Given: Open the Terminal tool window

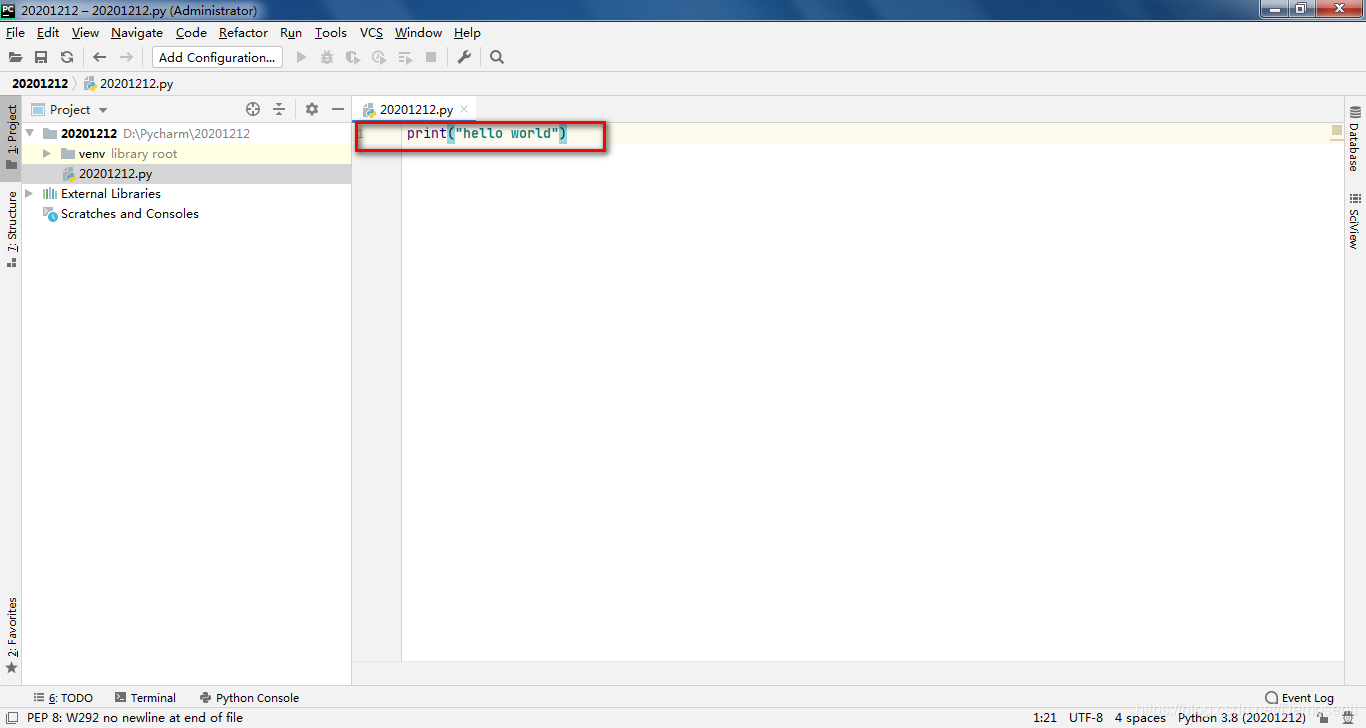Looking at the screenshot, I should (x=145, y=698).
